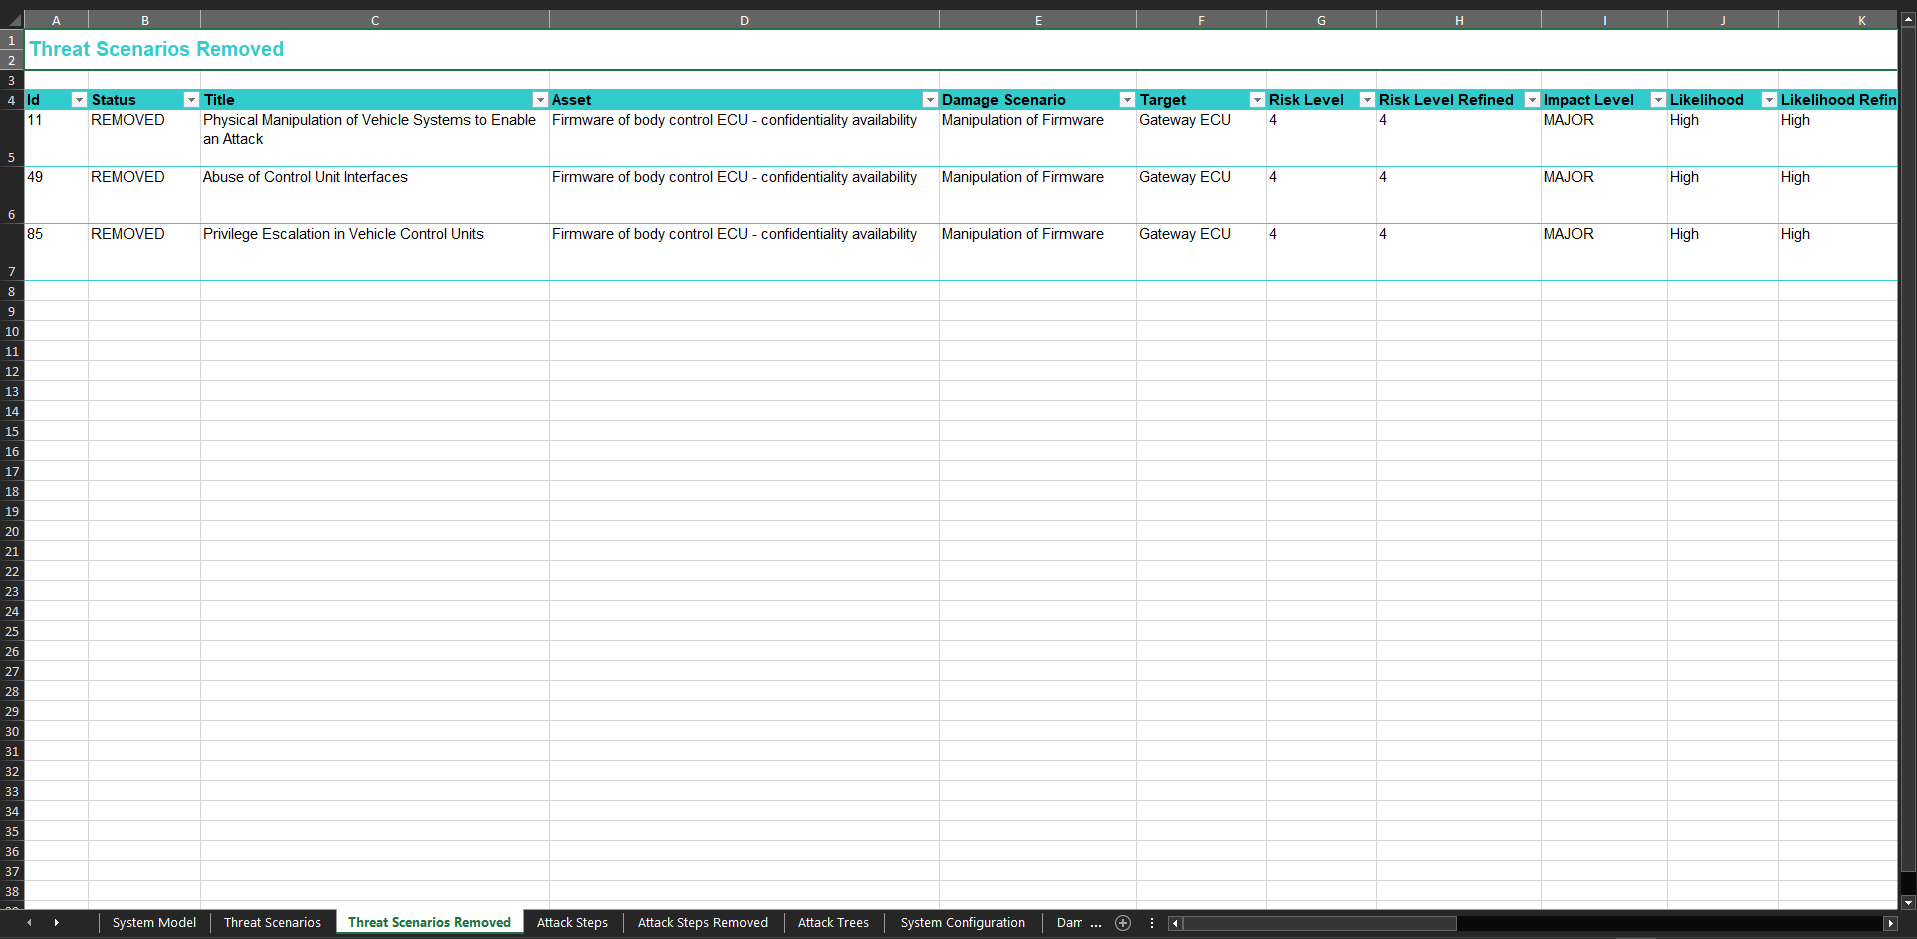Open the Status column filter dropdown
This screenshot has width=1917, height=939.
pos(191,100)
